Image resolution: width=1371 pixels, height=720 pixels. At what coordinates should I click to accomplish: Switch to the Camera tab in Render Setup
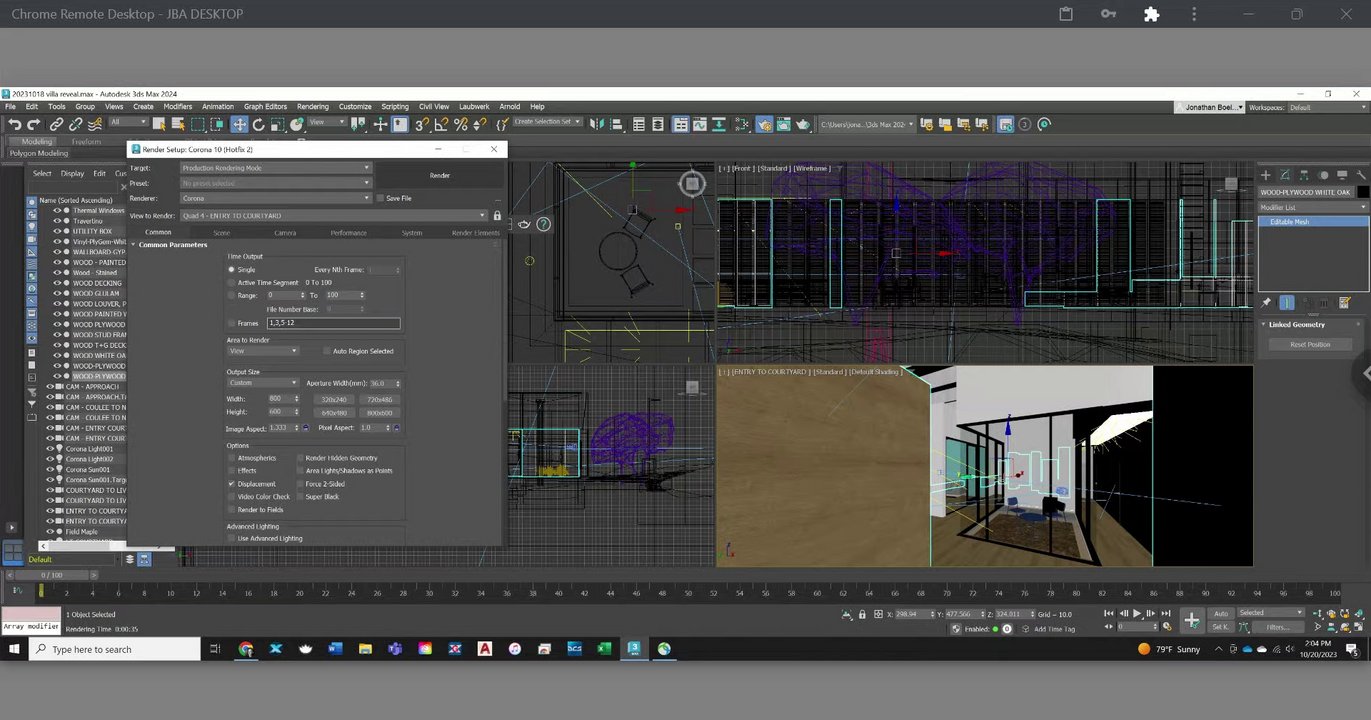[285, 233]
